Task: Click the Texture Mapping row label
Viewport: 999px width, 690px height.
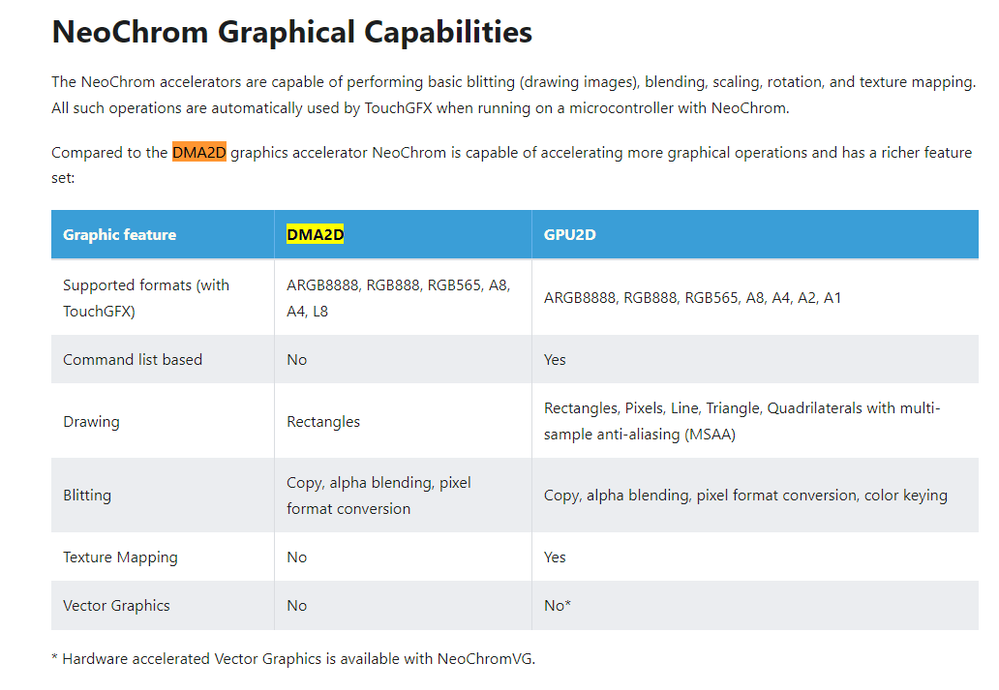Action: 120,557
